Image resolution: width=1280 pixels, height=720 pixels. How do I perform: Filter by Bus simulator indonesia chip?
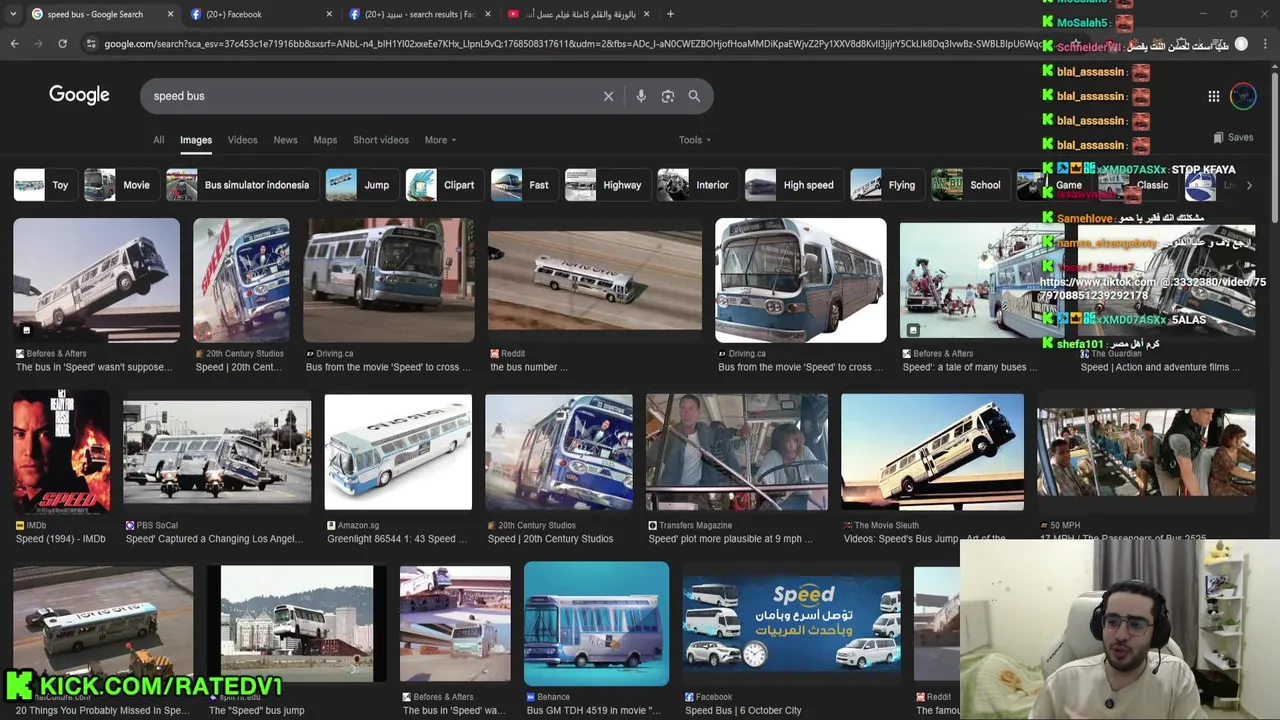click(x=243, y=185)
